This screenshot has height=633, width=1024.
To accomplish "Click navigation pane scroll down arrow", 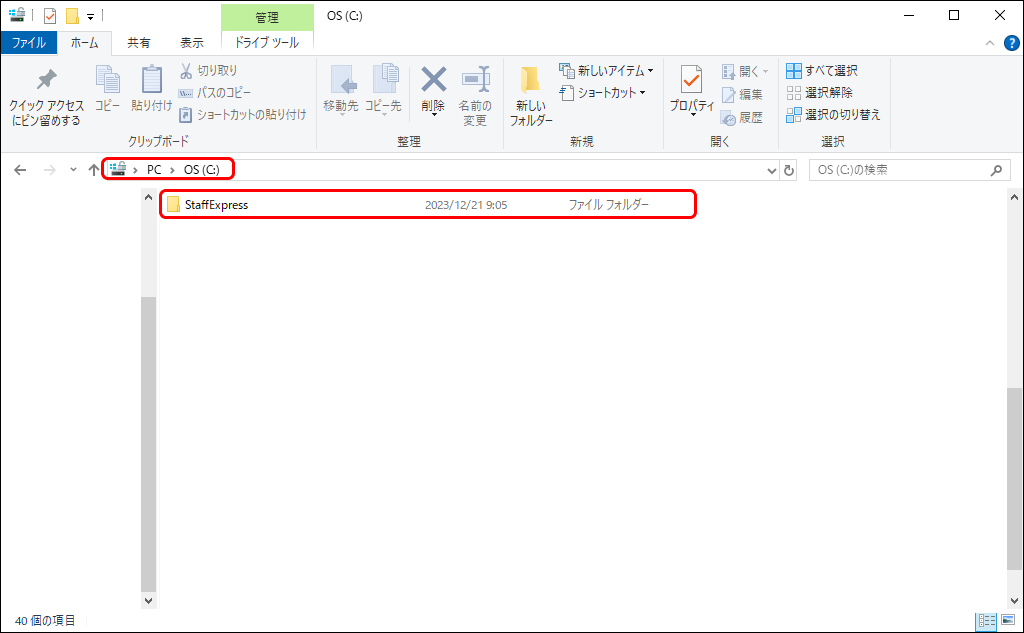I will pyautogui.click(x=148, y=600).
